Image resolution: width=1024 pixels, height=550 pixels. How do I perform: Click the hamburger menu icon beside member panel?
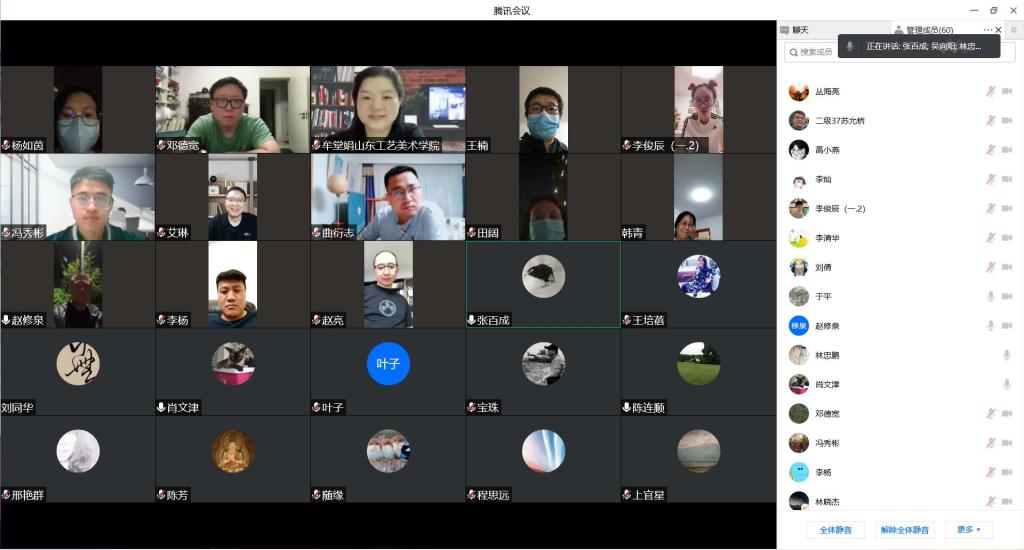pos(1013,30)
